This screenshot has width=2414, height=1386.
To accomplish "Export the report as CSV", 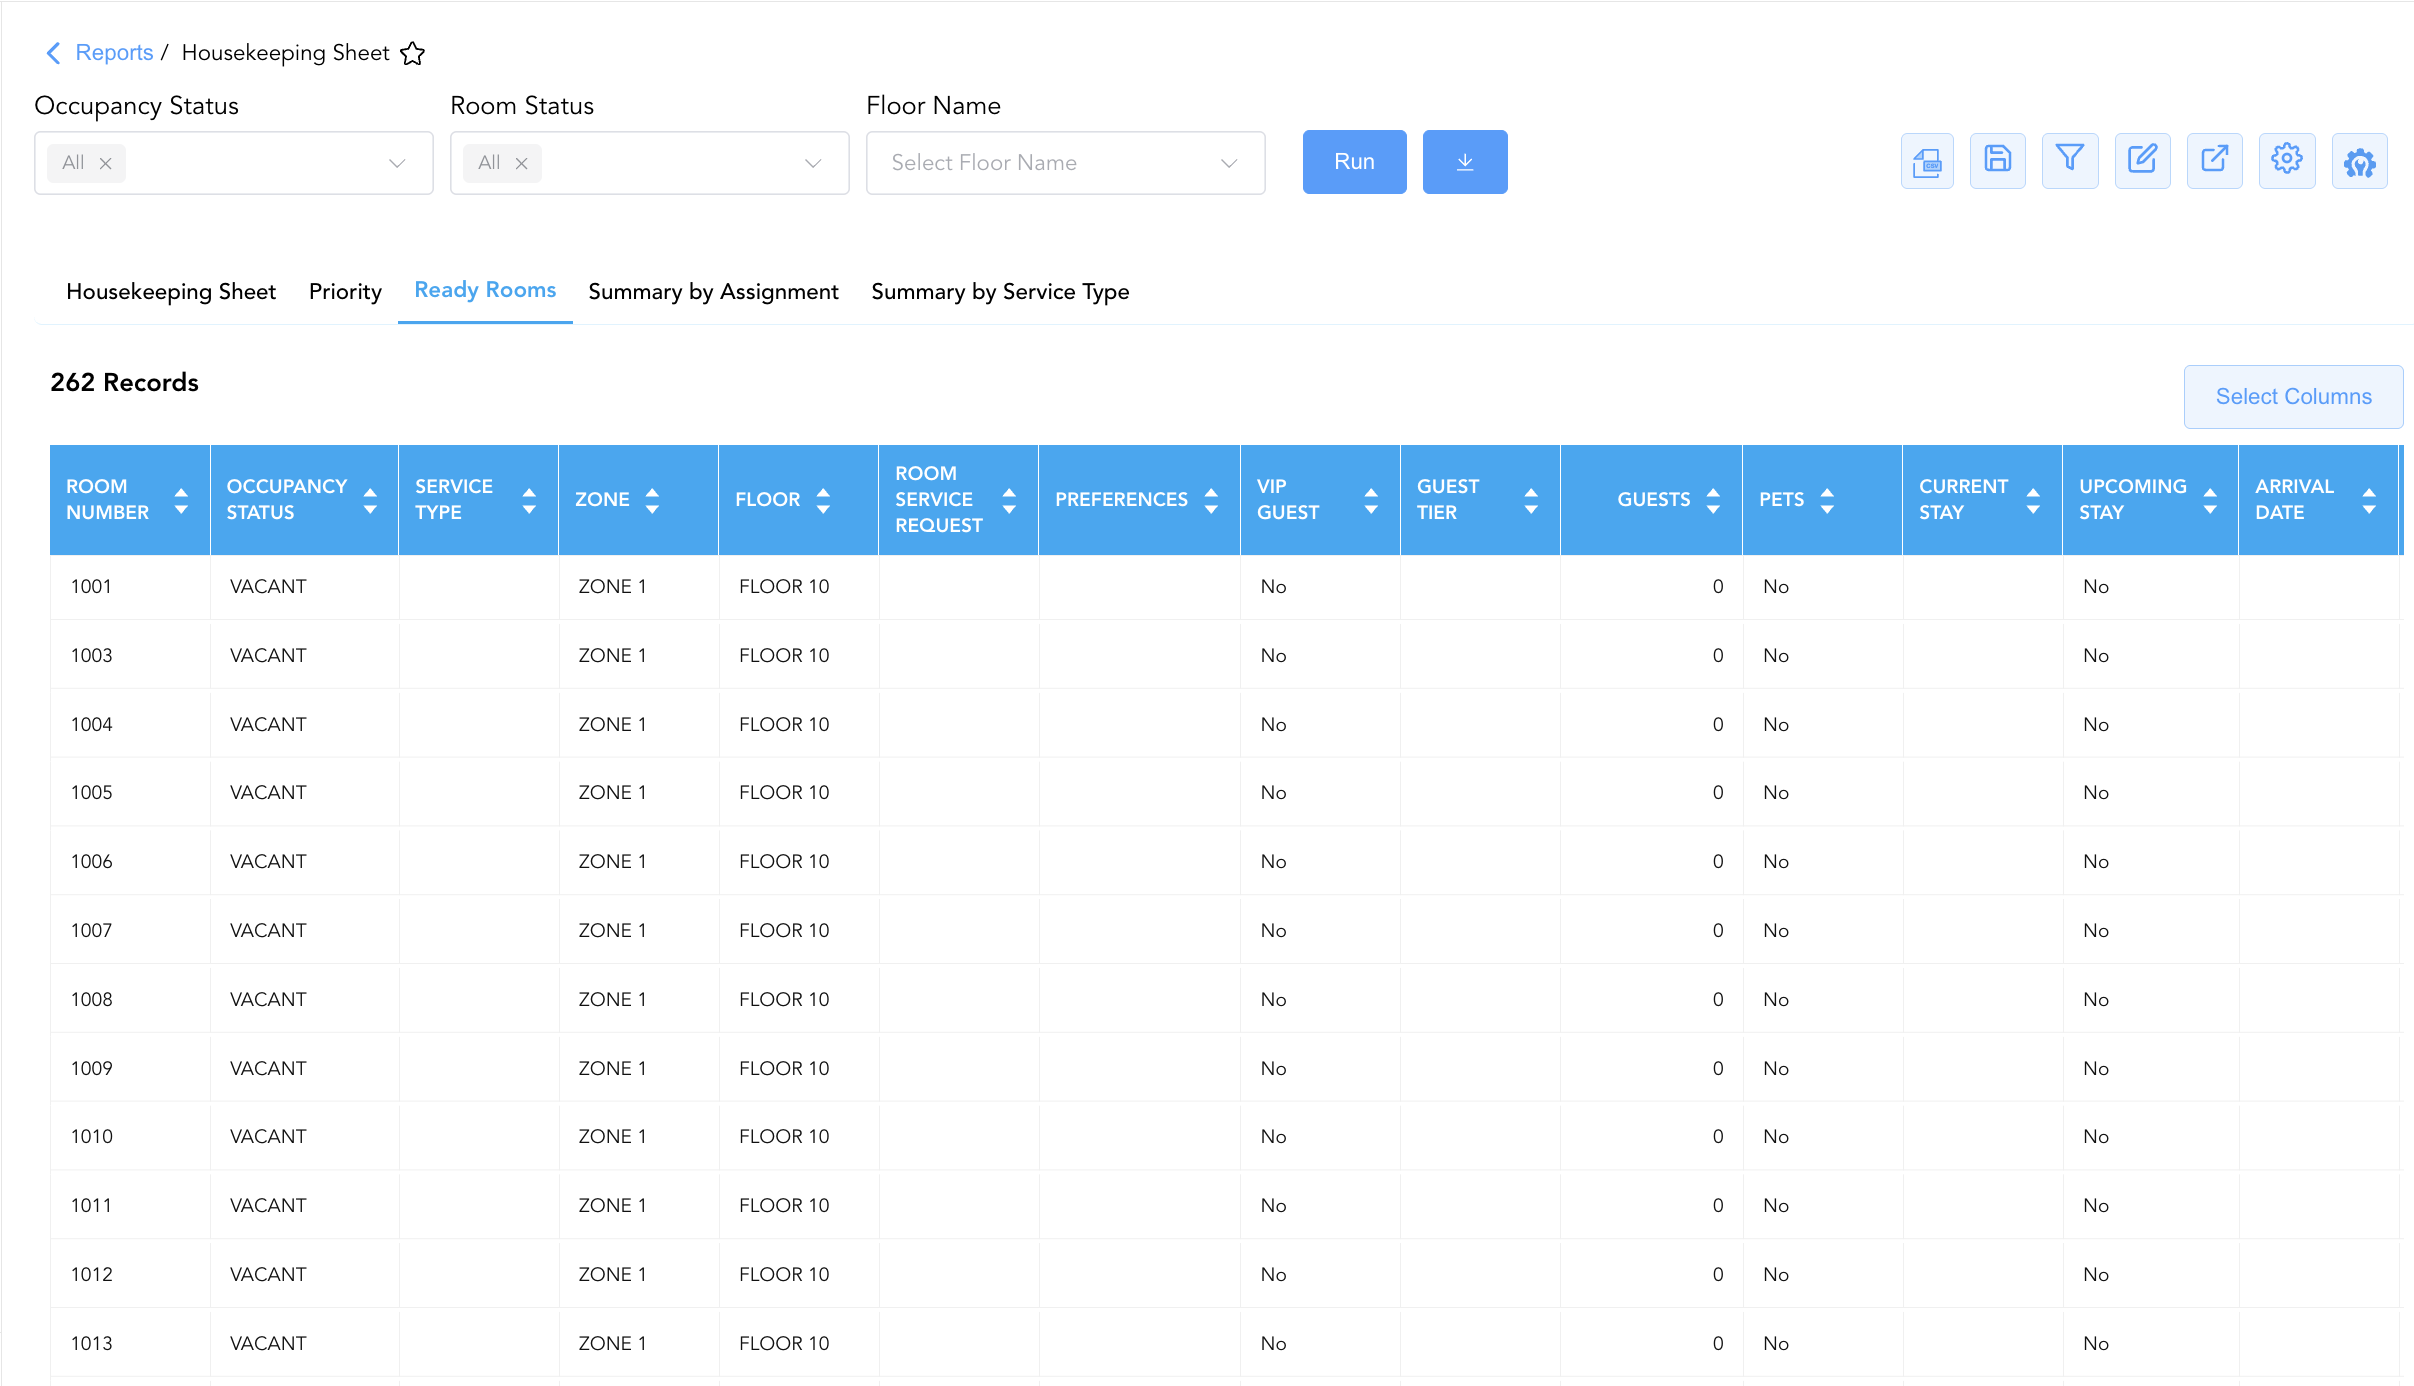I will point(1927,161).
